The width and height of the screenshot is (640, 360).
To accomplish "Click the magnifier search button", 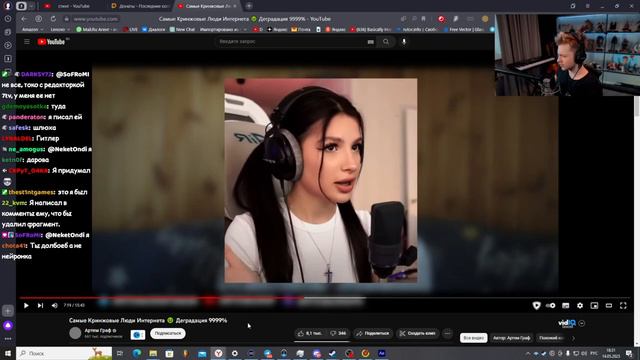I will click(x=386, y=42).
